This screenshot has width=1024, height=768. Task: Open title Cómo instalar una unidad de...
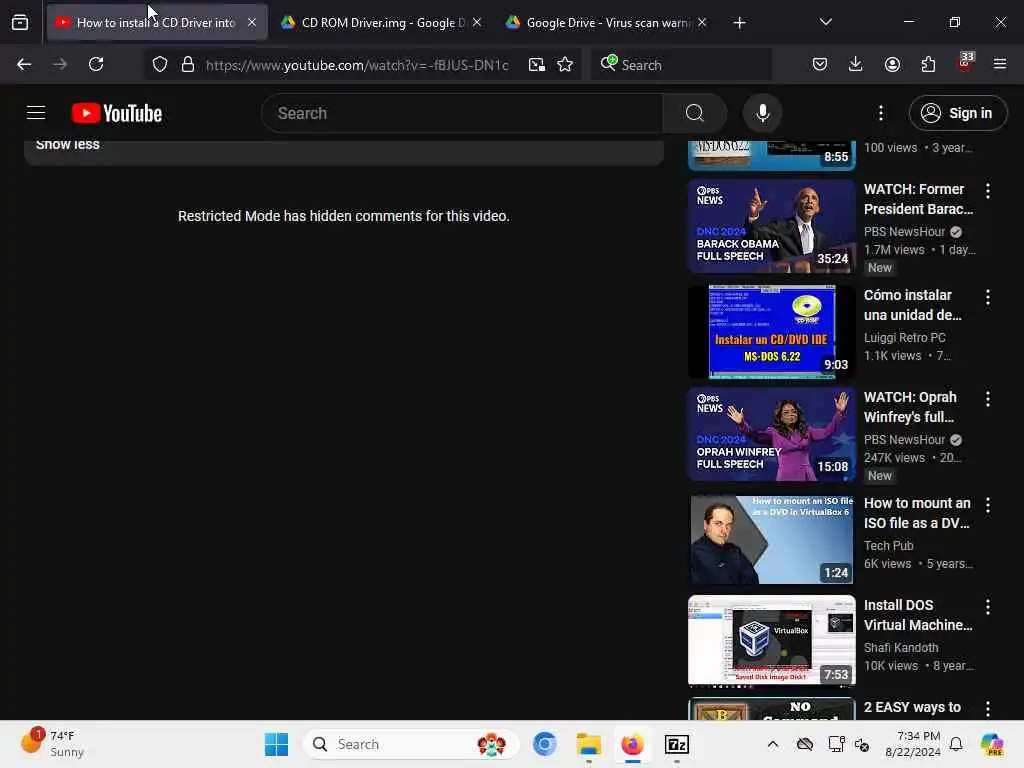click(x=913, y=305)
